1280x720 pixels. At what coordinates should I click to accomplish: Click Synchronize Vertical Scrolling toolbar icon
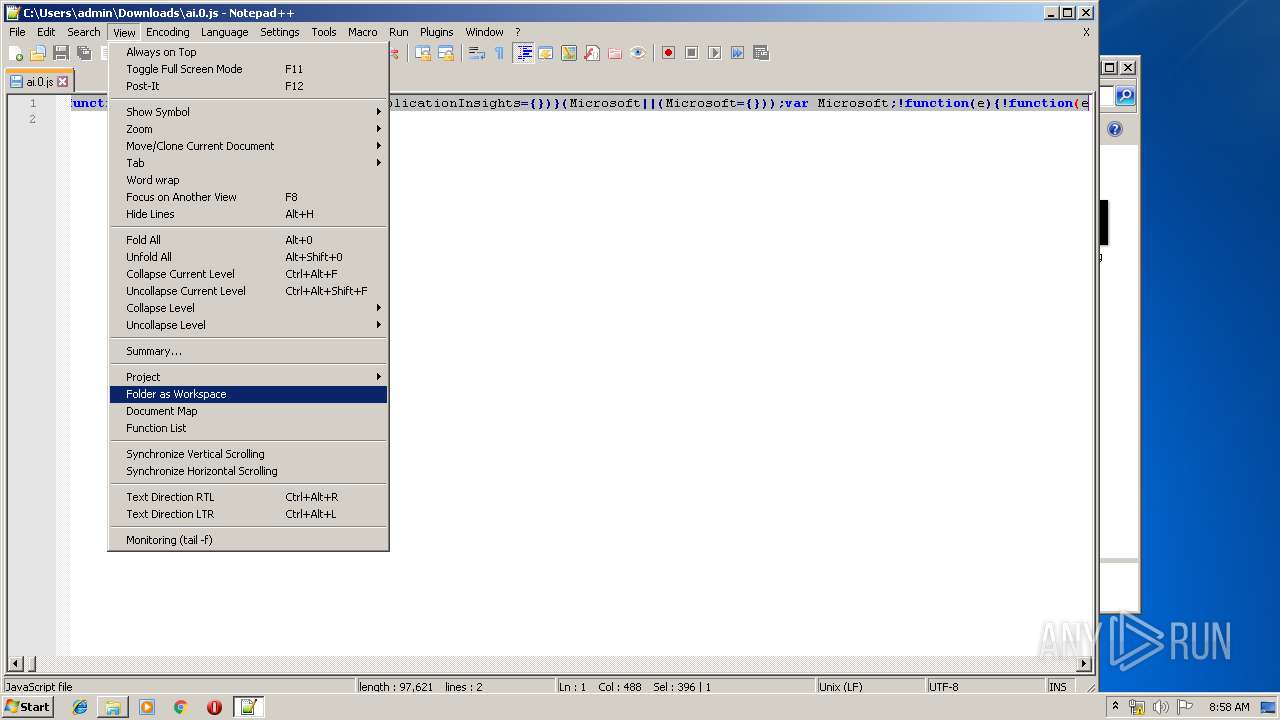(x=423, y=53)
